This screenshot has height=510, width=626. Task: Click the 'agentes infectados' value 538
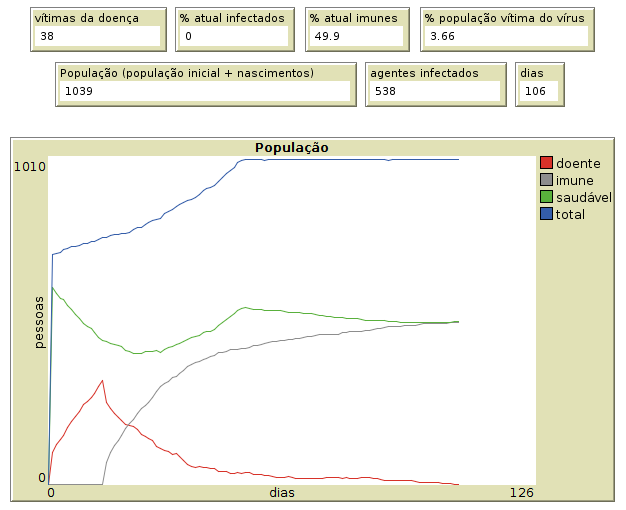434,91
